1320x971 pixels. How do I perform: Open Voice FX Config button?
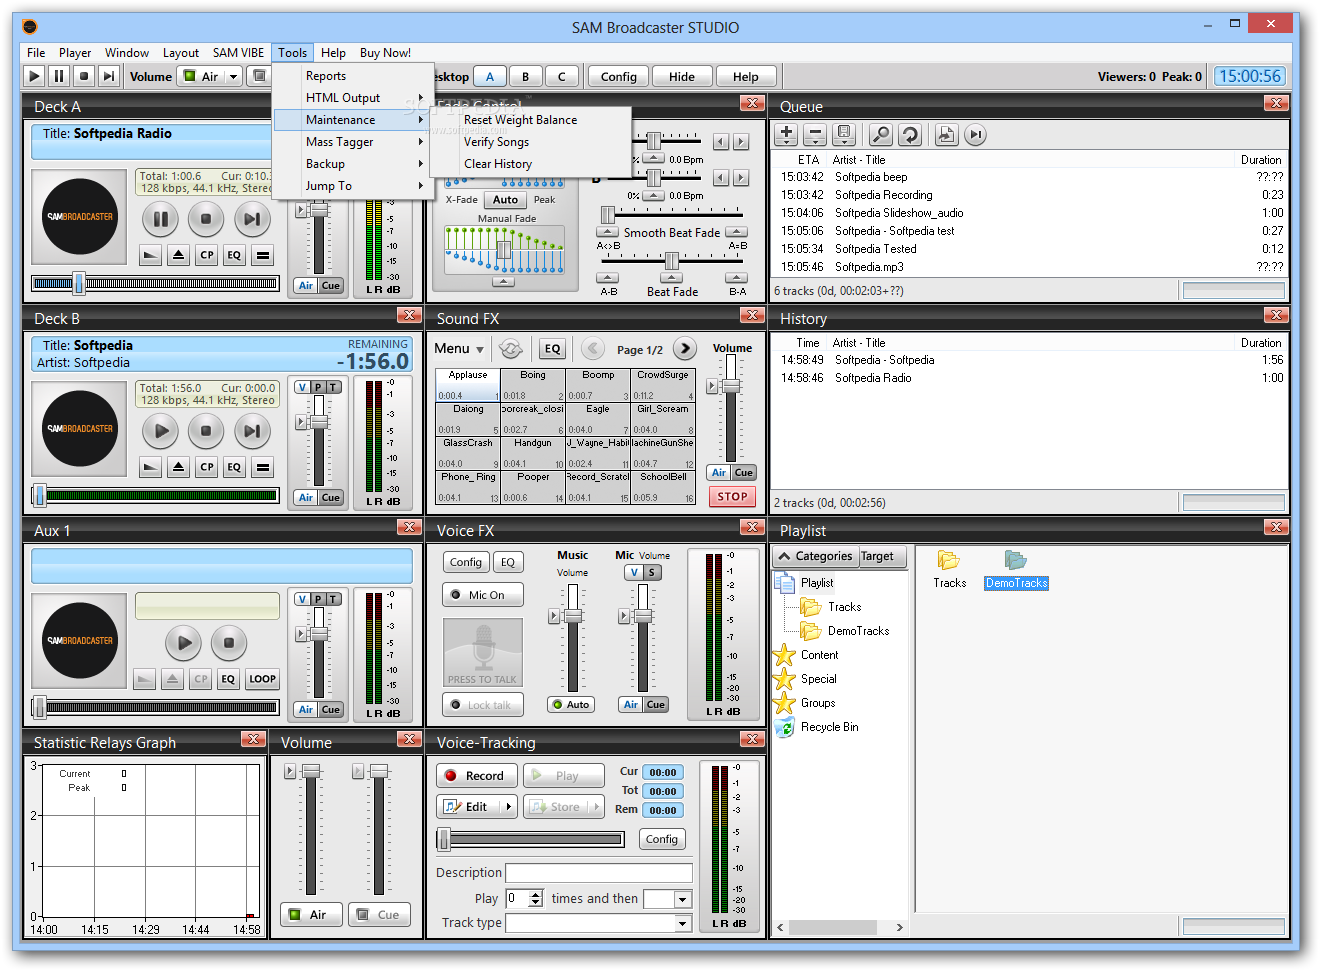466,562
